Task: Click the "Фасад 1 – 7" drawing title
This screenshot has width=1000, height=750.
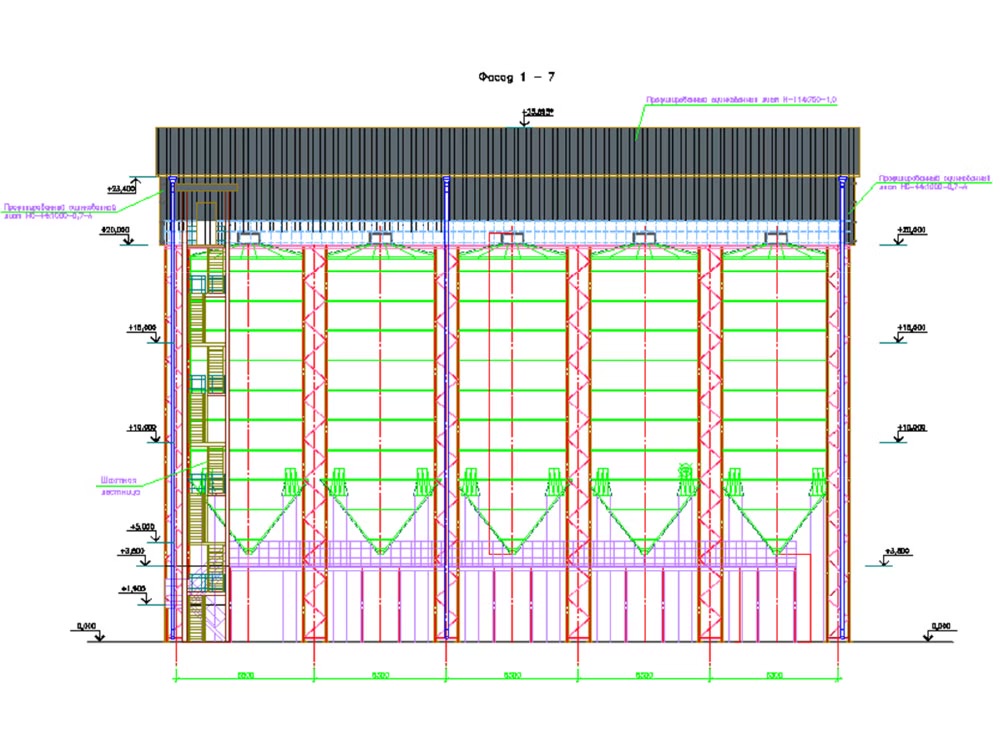Action: click(x=517, y=77)
